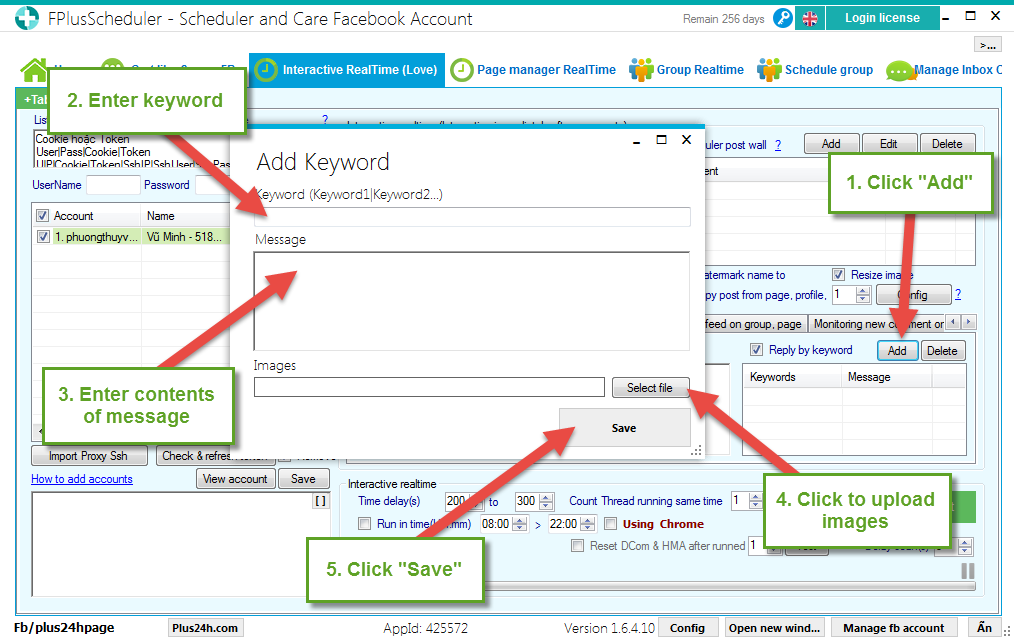Go to the green Home icon tab
Viewport: 1014px width, 640px height.
point(34,70)
